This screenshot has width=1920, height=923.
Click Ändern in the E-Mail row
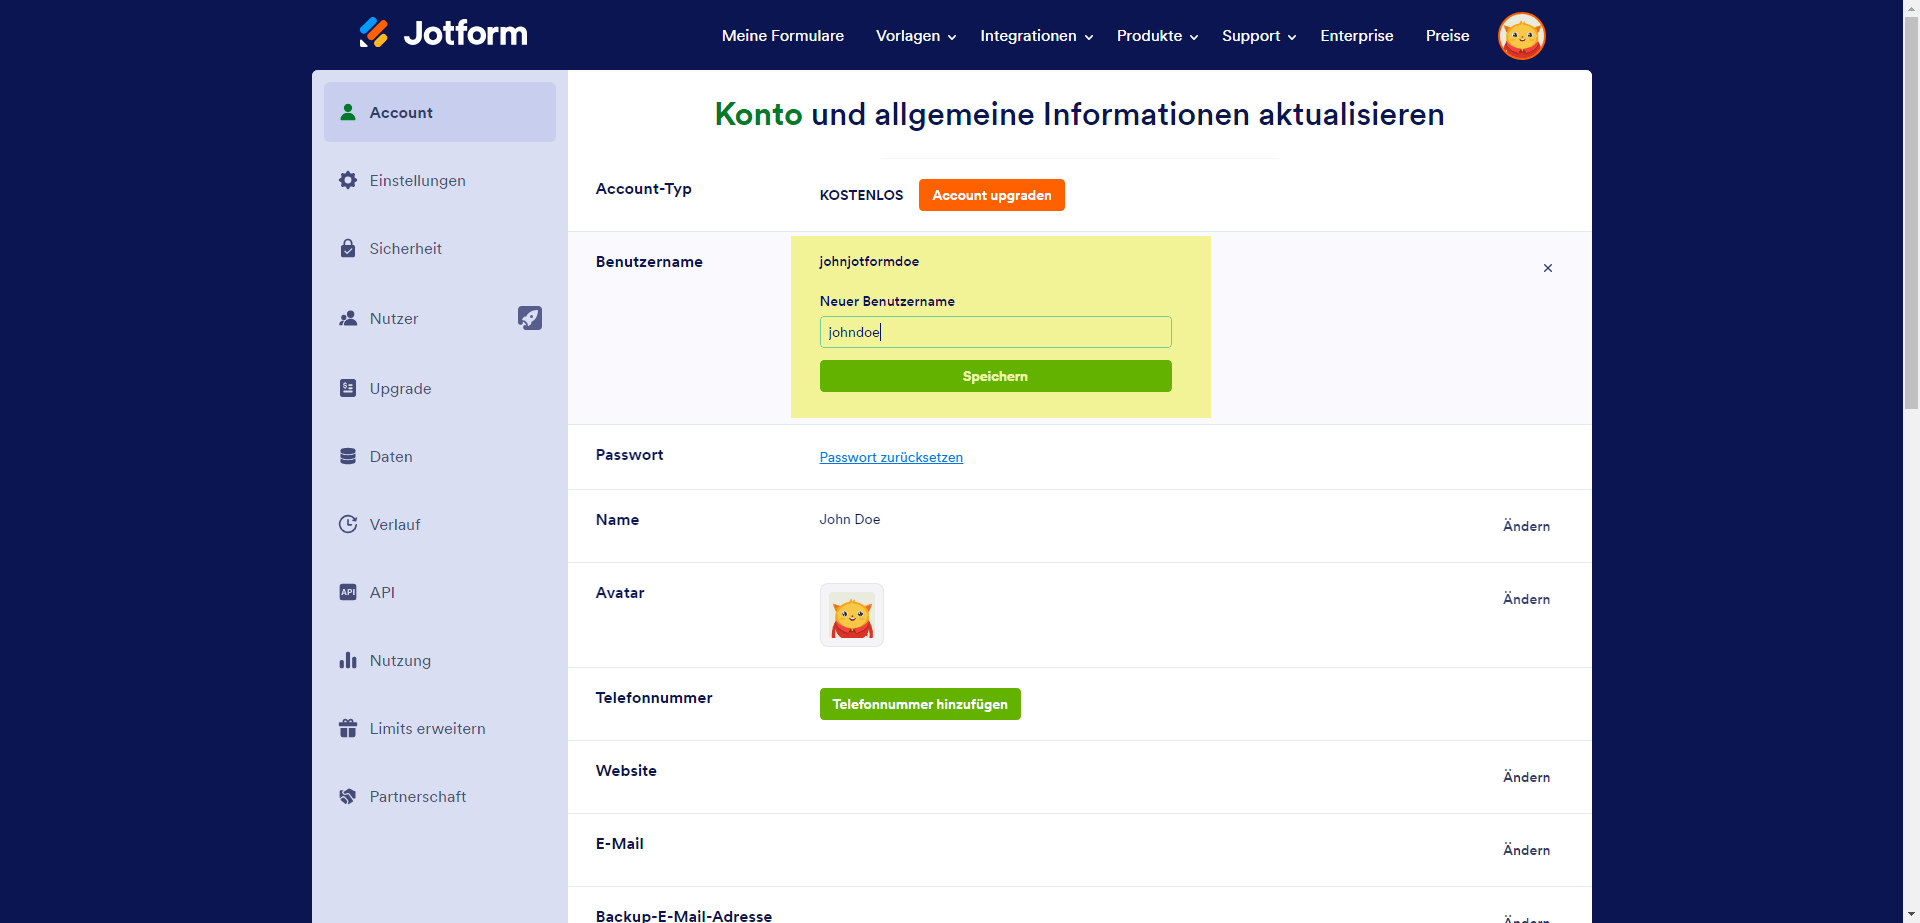(x=1526, y=850)
